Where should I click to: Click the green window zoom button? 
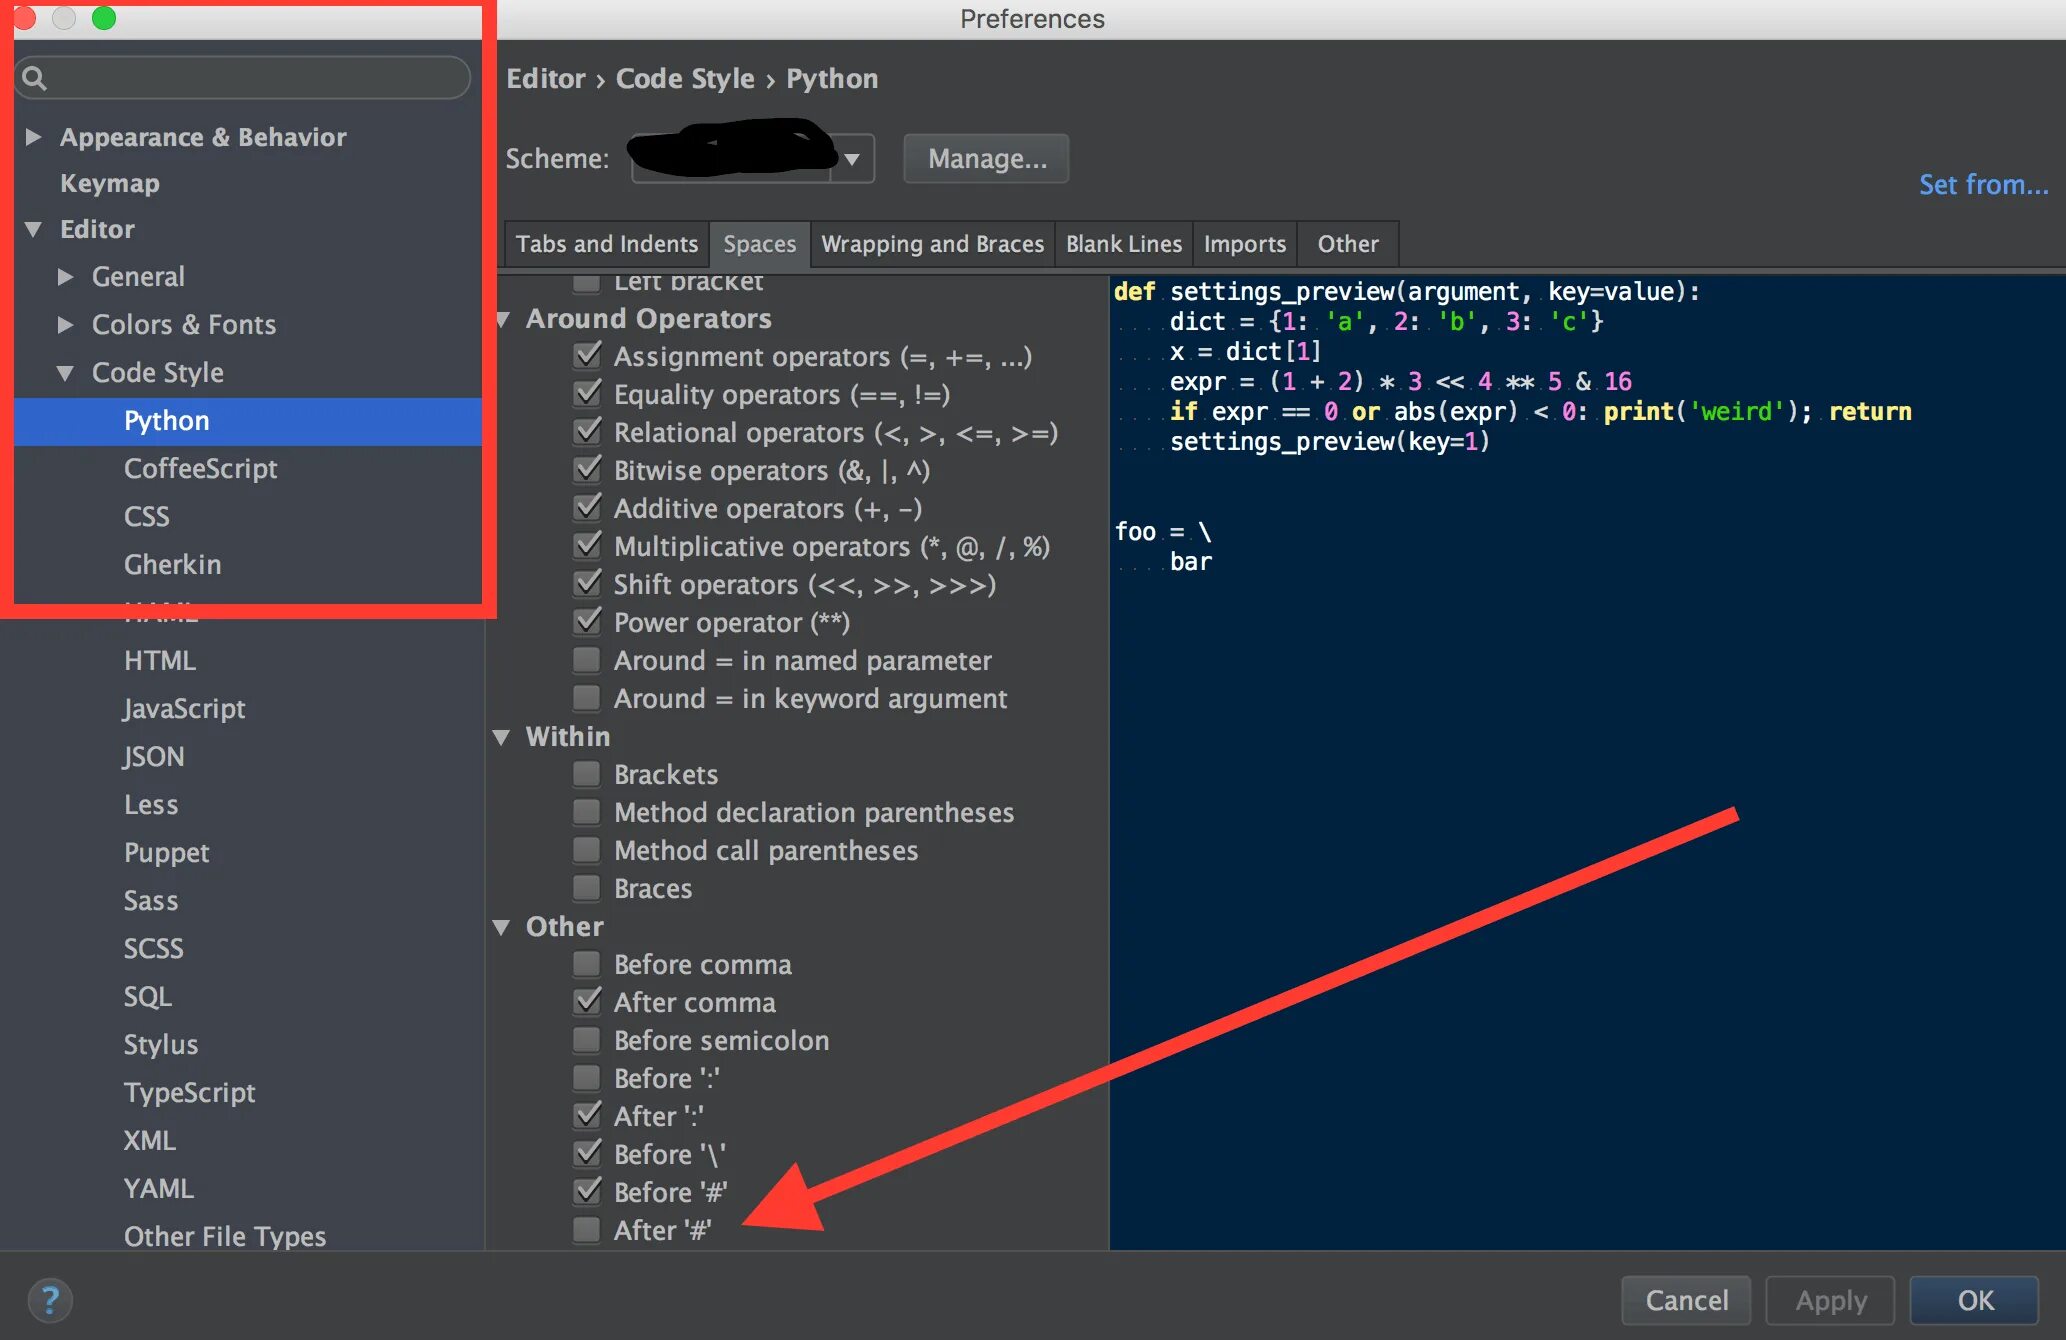click(104, 18)
